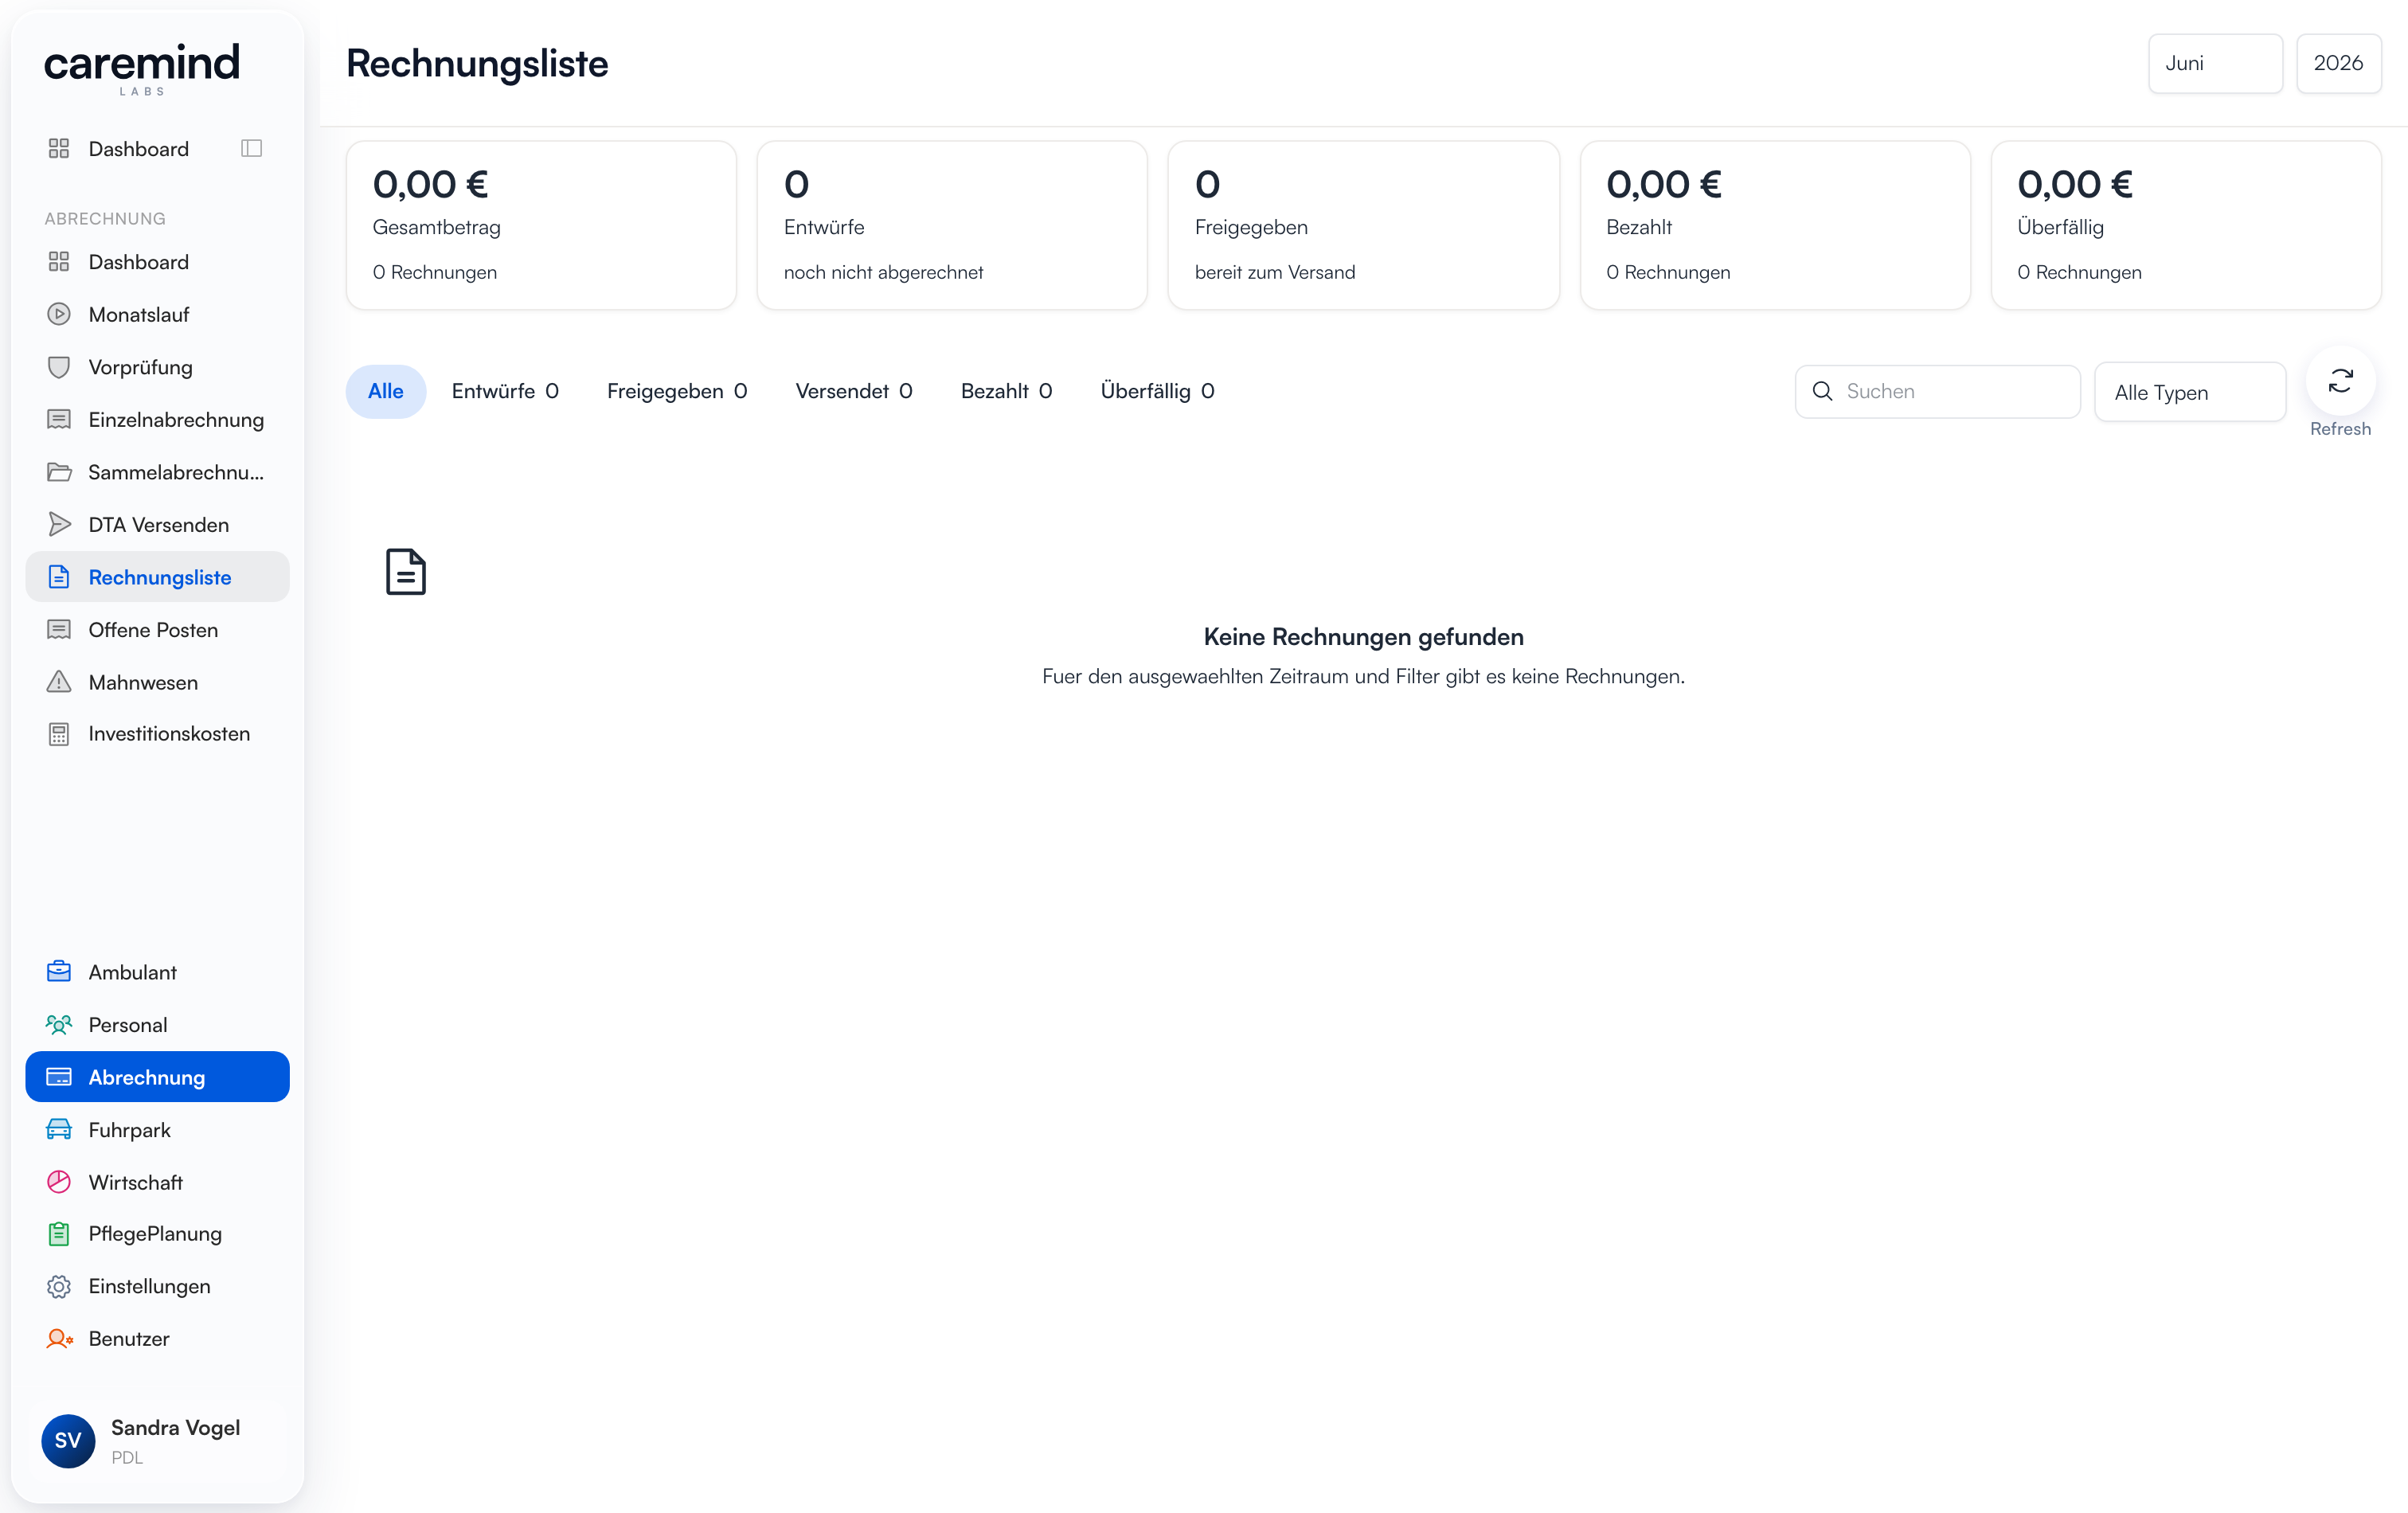Open the Personal module

click(157, 1024)
